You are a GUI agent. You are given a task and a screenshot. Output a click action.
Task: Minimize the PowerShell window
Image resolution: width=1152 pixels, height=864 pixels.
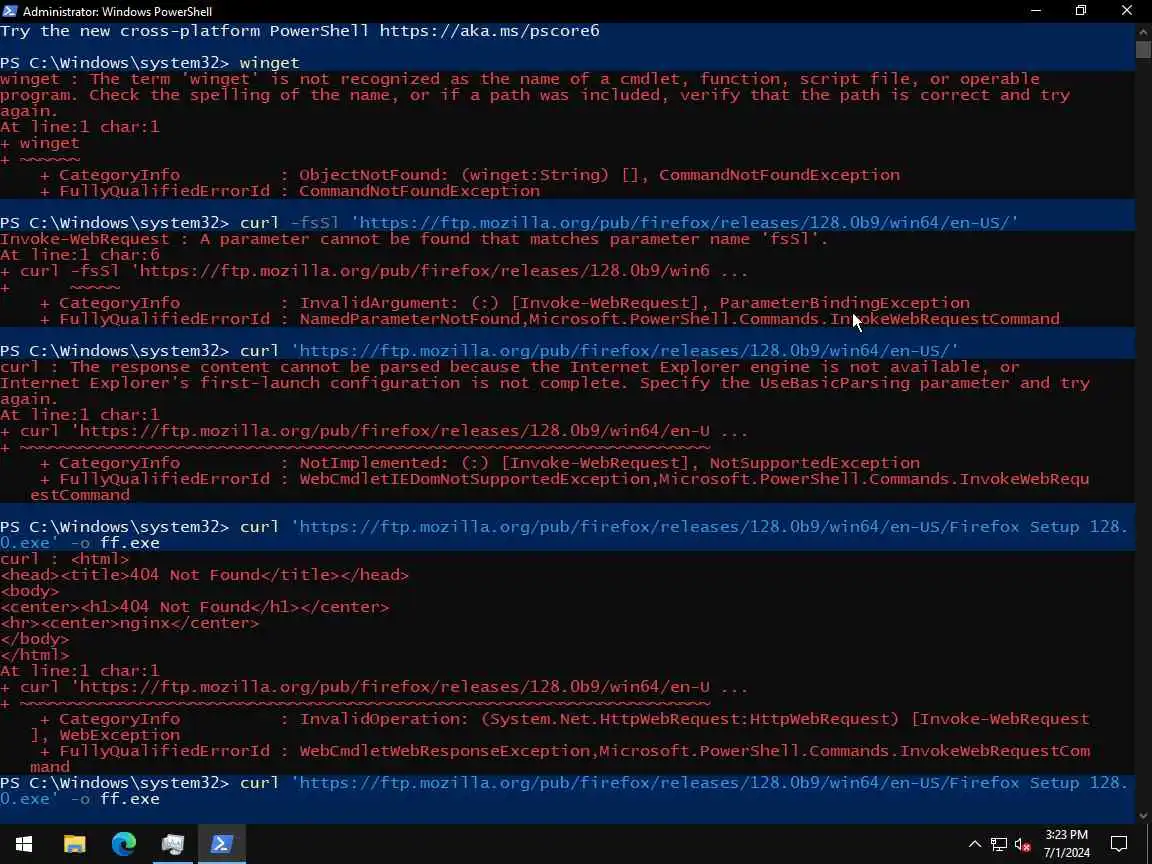pos(1036,11)
